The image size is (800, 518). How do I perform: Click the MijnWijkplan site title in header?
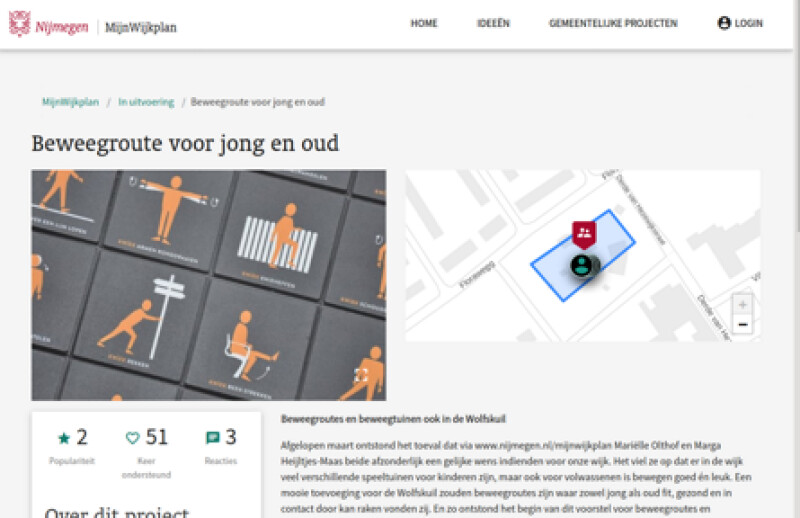click(141, 27)
